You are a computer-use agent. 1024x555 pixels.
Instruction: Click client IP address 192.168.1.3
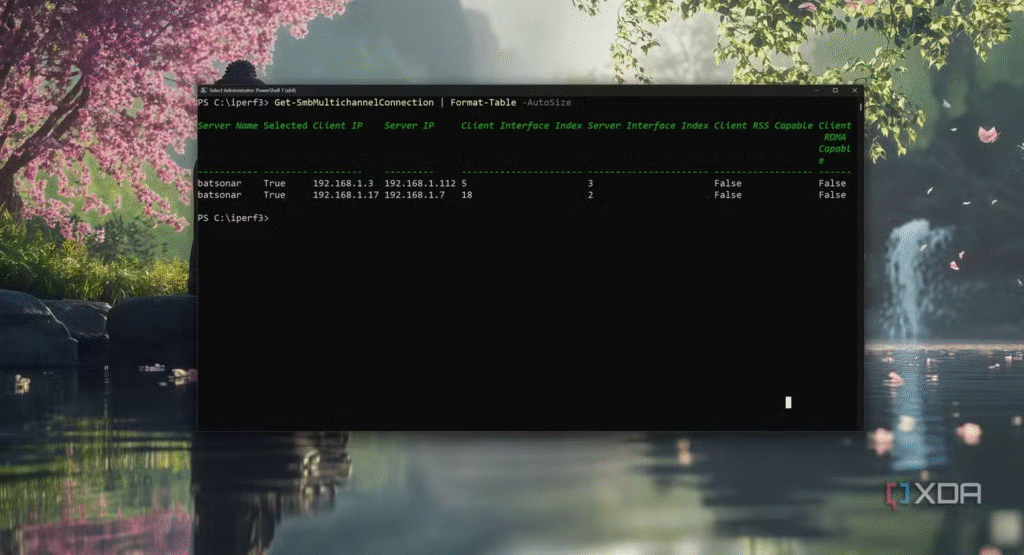(x=343, y=184)
